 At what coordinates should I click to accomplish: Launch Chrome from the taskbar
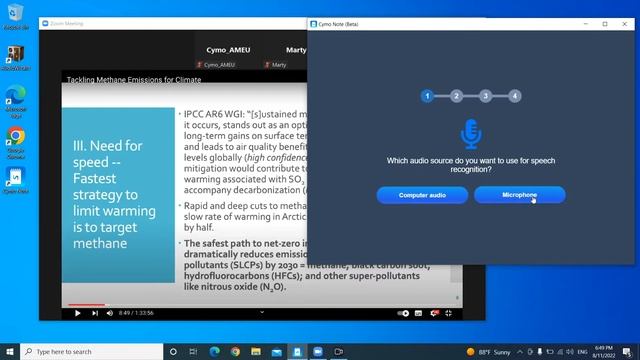pos(235,351)
